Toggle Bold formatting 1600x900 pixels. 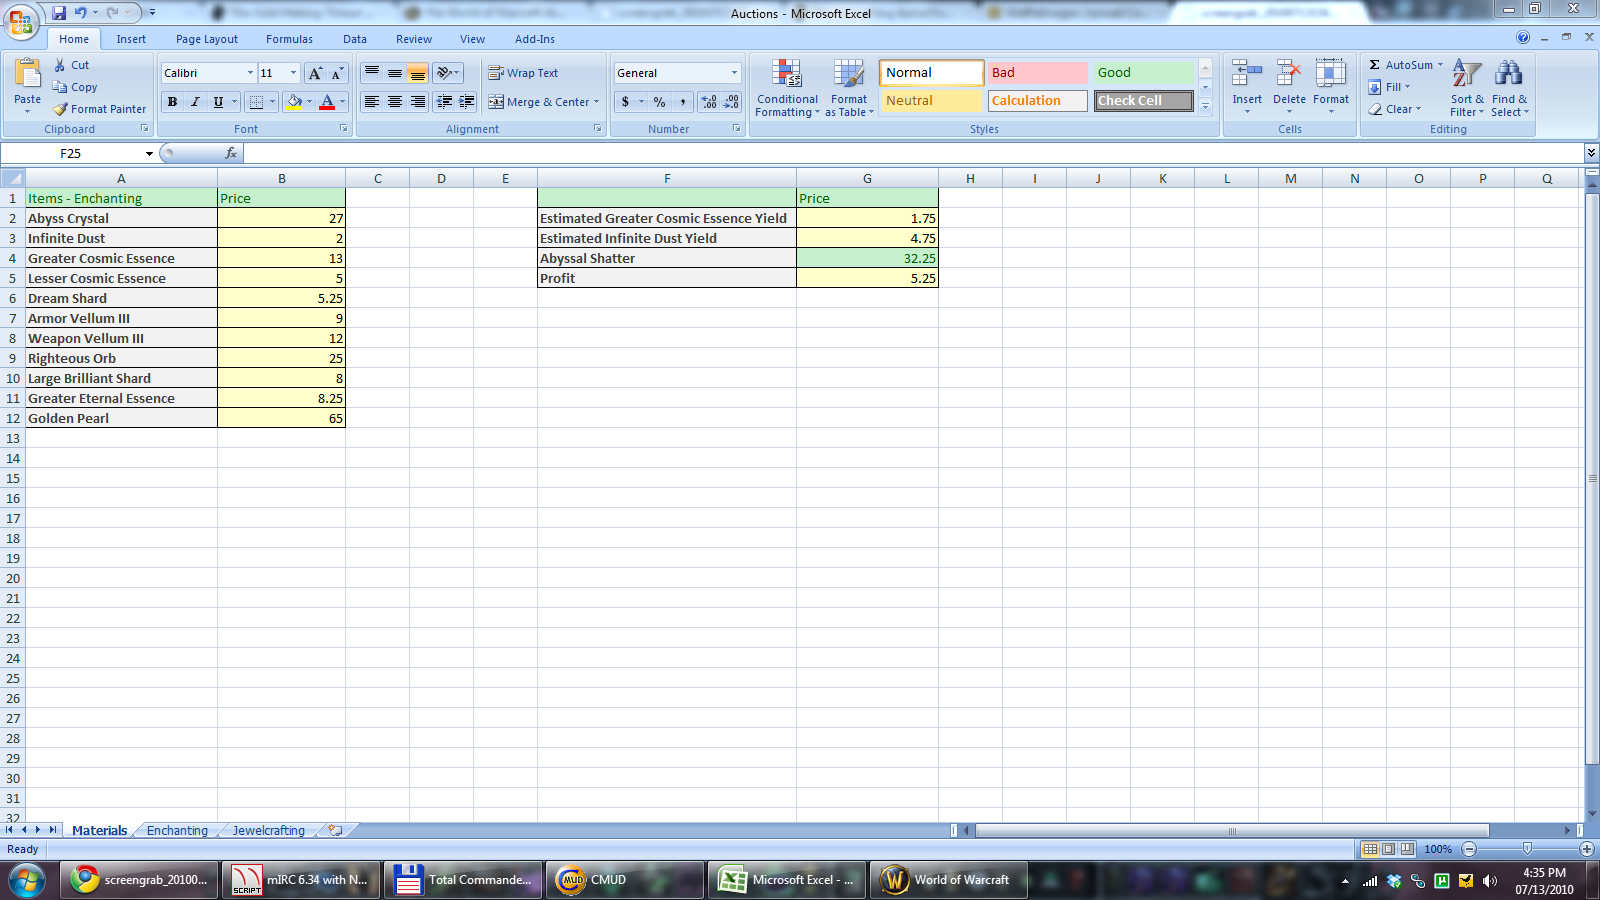pos(172,102)
